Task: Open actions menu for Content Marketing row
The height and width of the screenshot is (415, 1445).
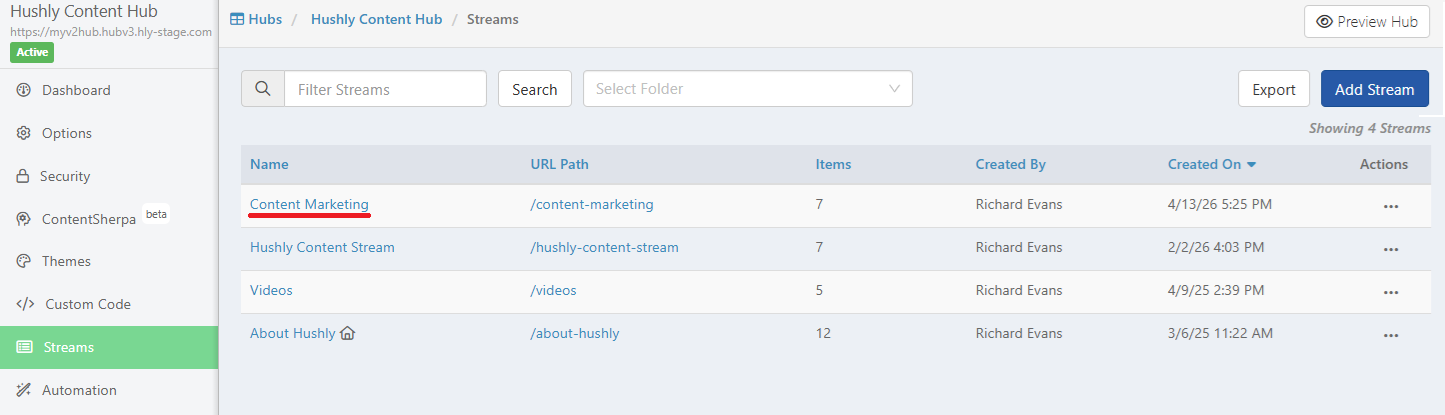Action: pyautogui.click(x=1390, y=206)
